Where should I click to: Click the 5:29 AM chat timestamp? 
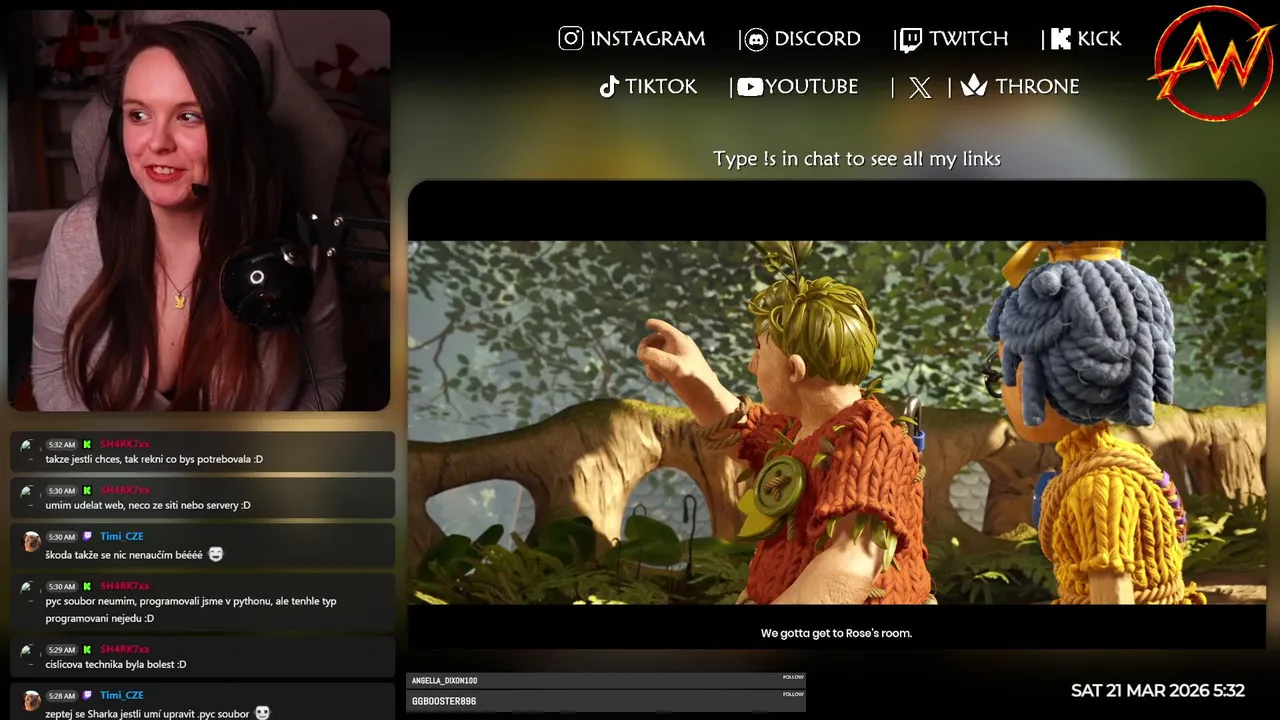[x=62, y=649]
